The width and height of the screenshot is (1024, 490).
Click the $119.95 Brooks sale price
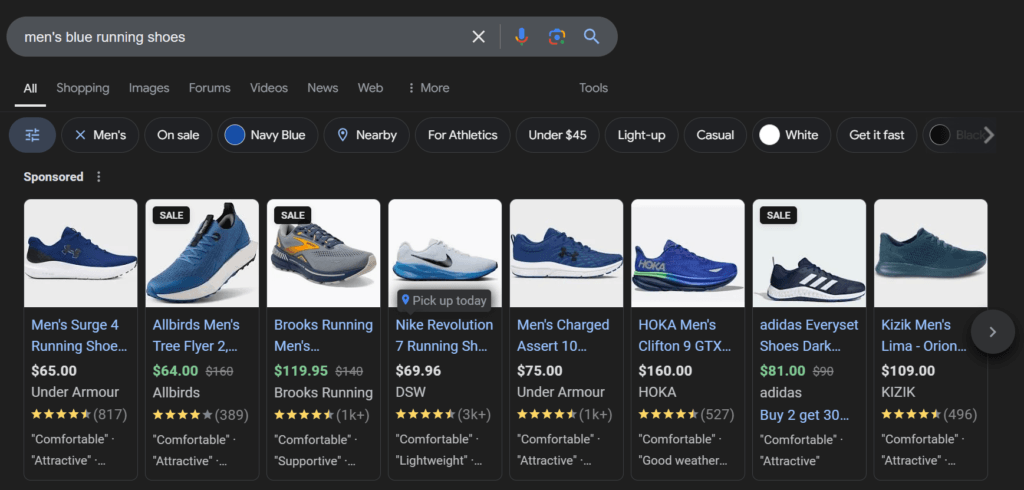(x=301, y=371)
